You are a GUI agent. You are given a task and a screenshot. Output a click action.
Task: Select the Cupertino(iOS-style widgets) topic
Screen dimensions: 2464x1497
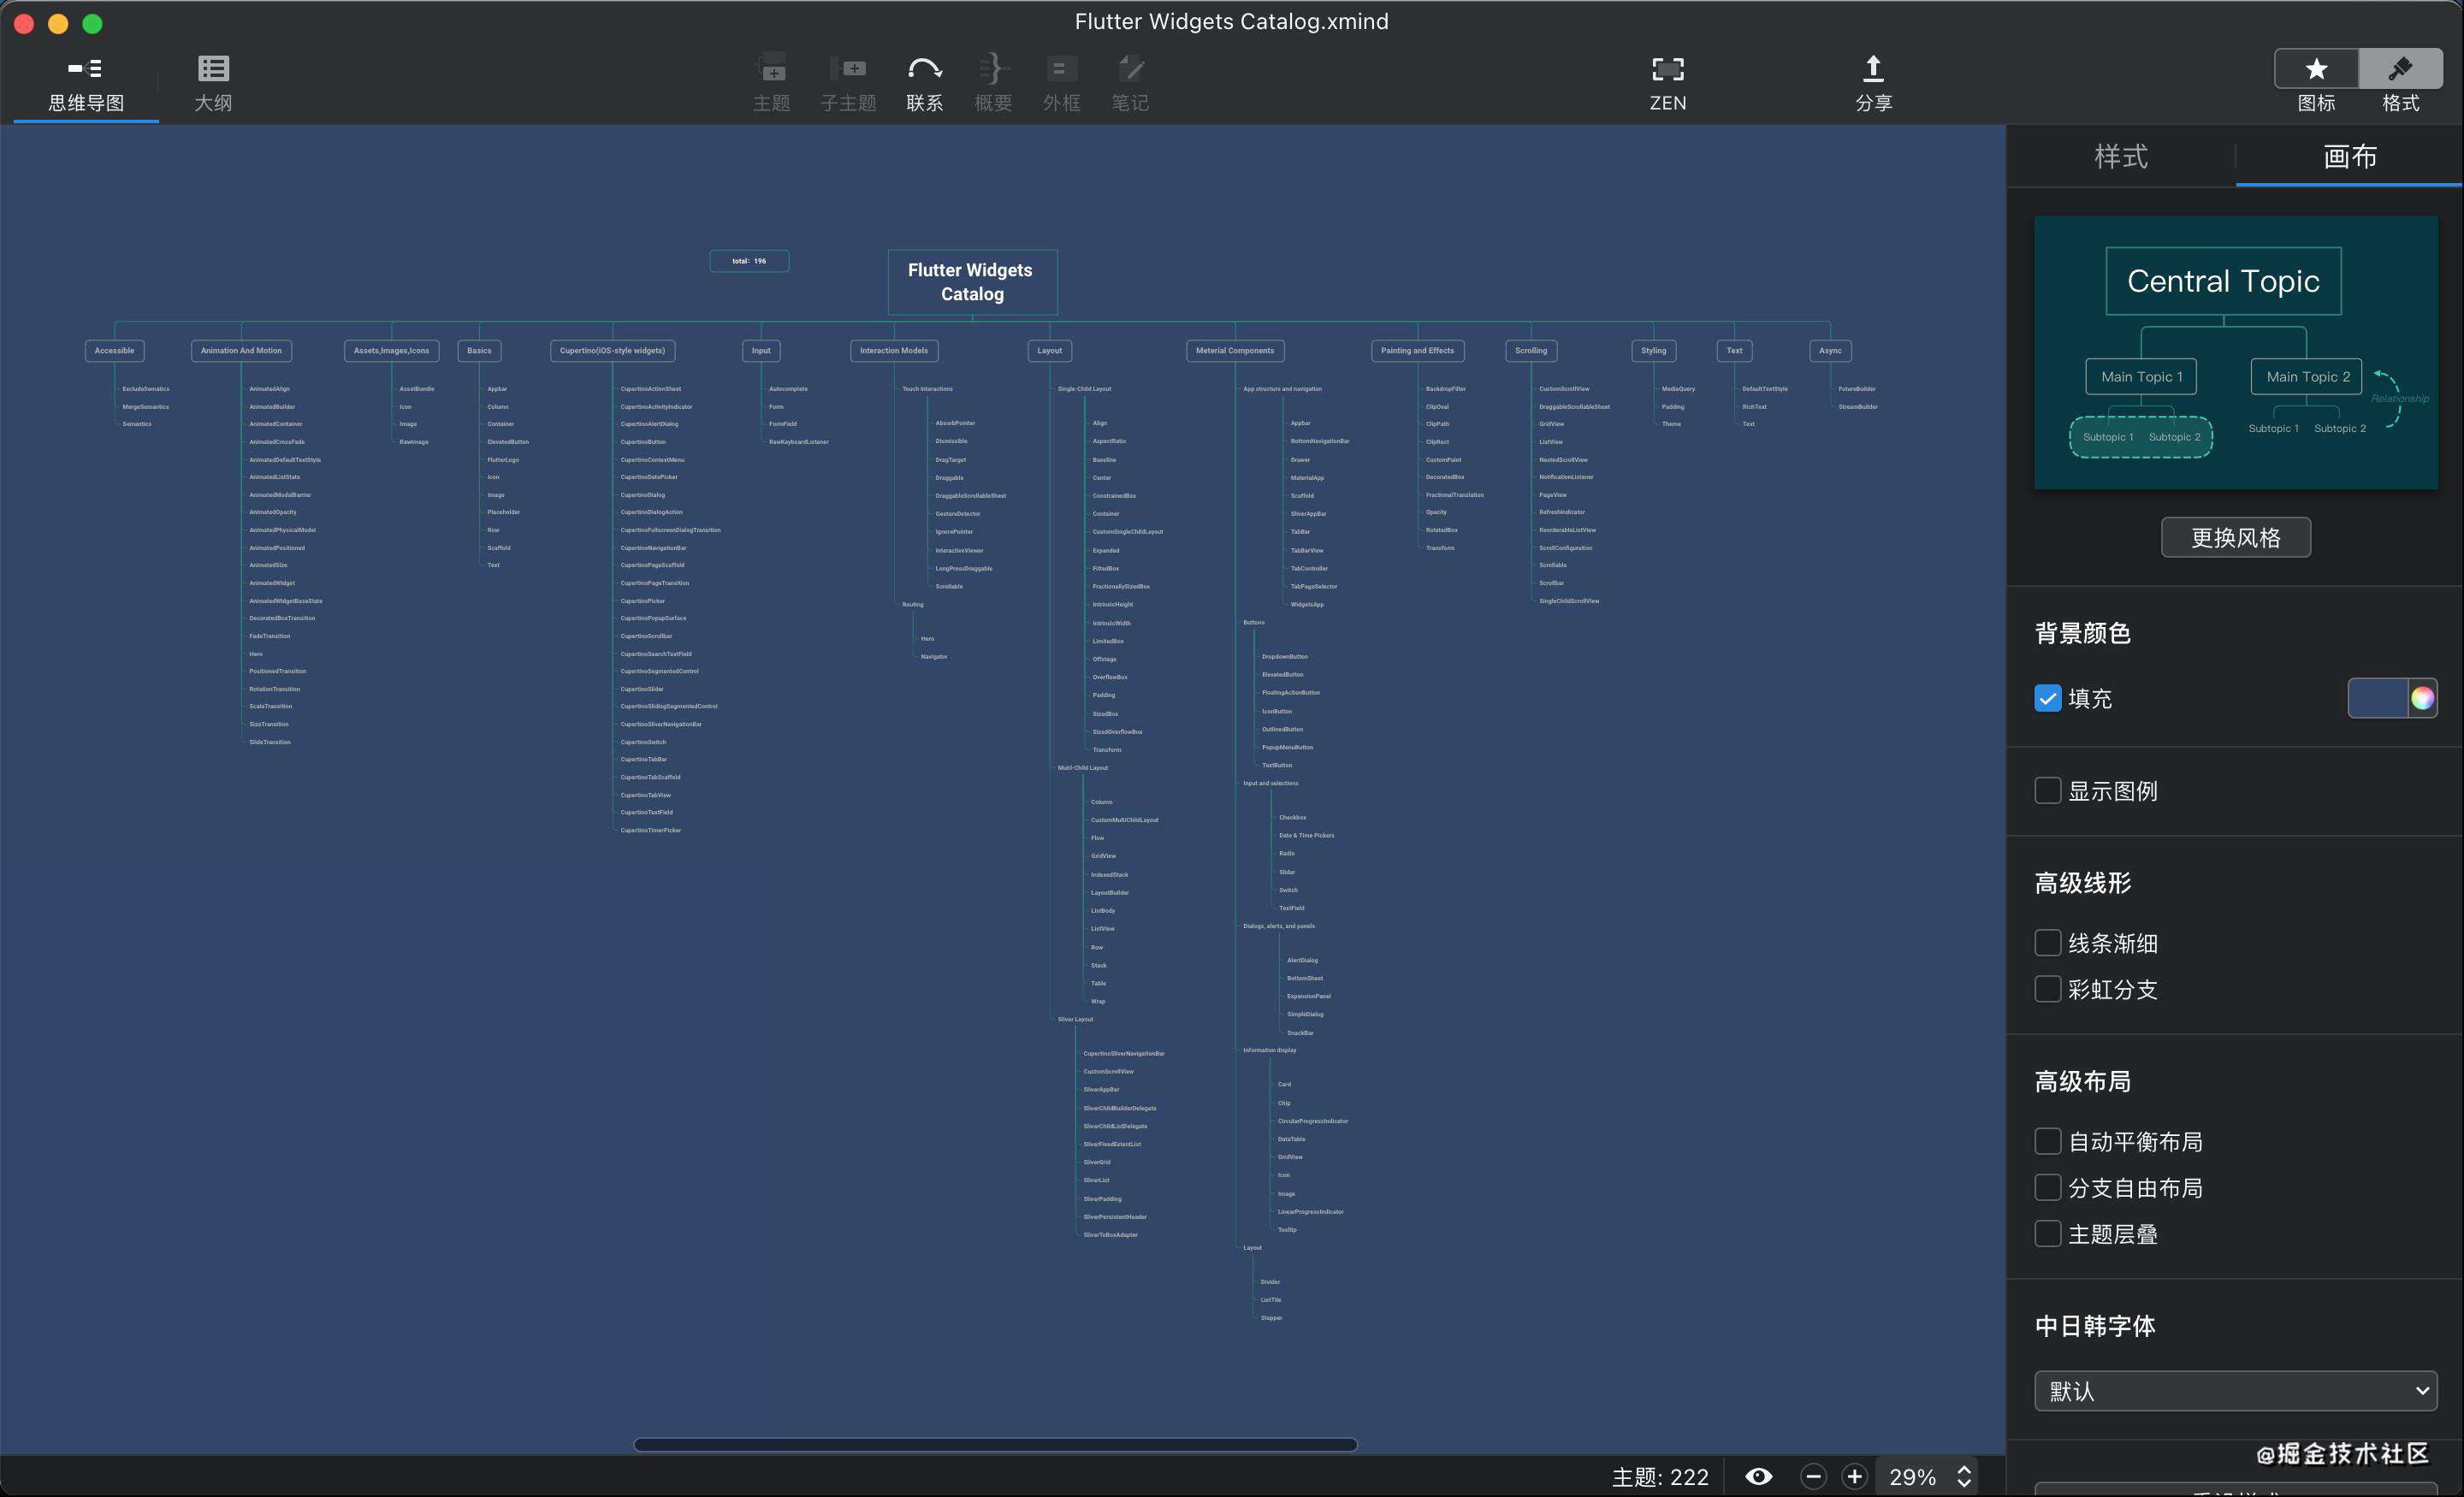tap(612, 351)
